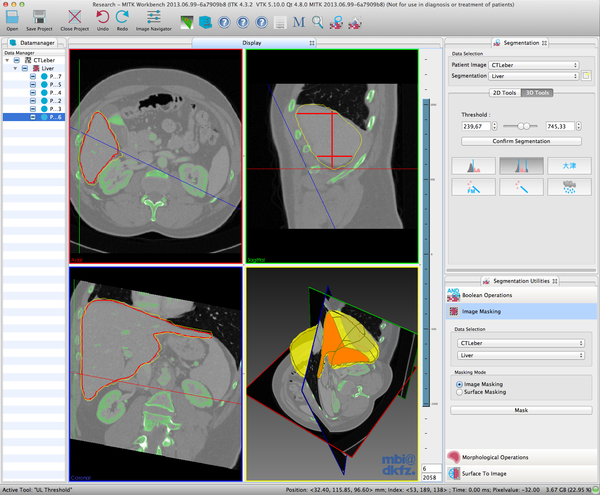Open Boolean Operations utilities section

tap(521, 295)
